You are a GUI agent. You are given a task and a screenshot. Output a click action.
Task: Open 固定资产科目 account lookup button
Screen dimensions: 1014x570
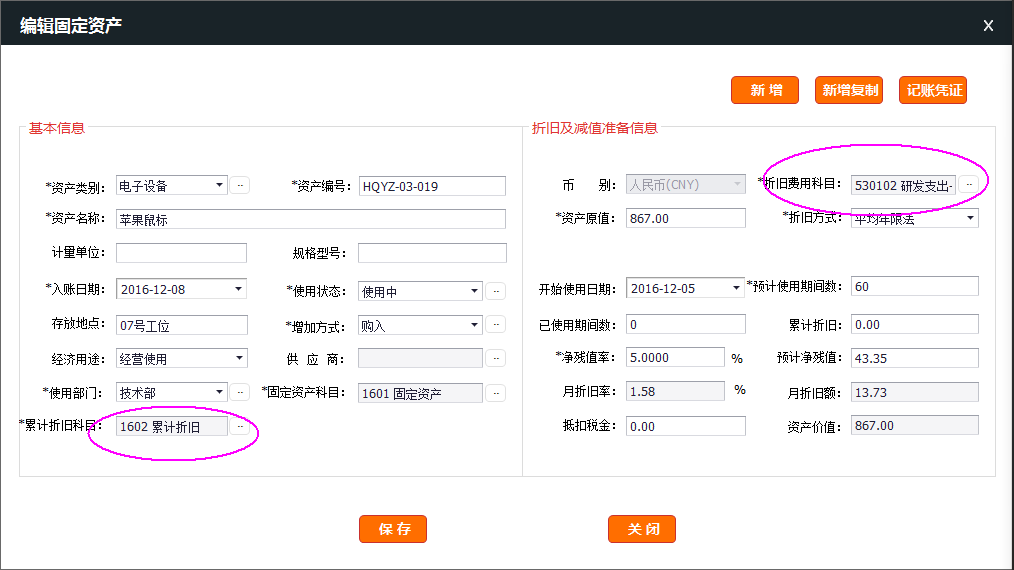tap(496, 393)
